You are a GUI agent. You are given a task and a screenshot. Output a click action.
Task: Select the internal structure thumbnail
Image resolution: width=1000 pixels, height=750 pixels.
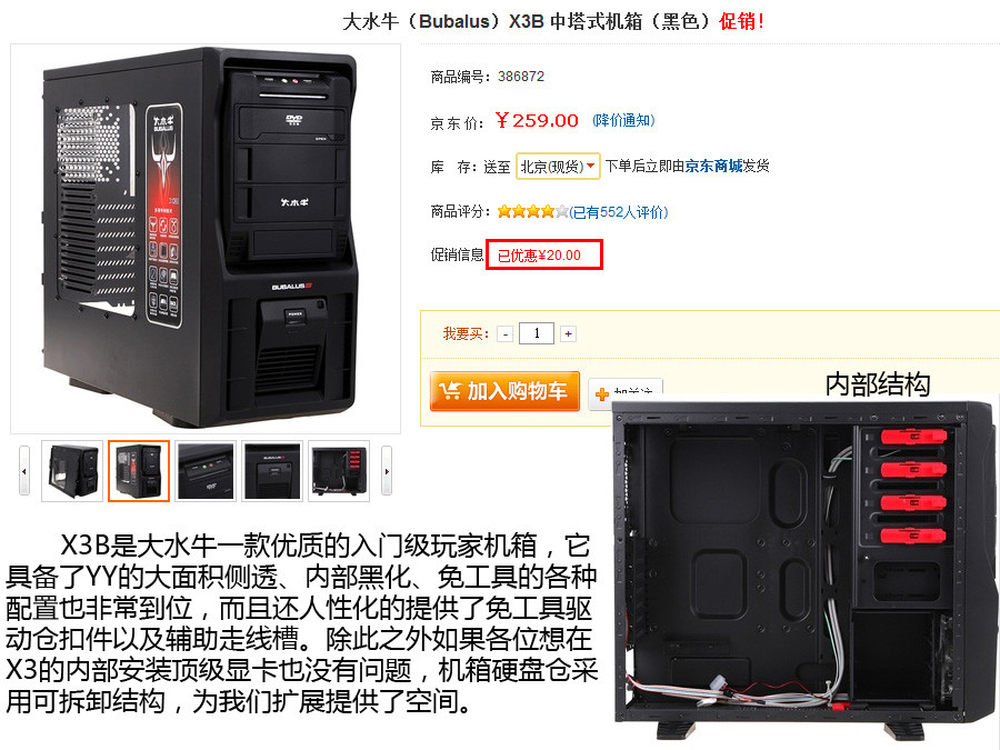click(339, 471)
